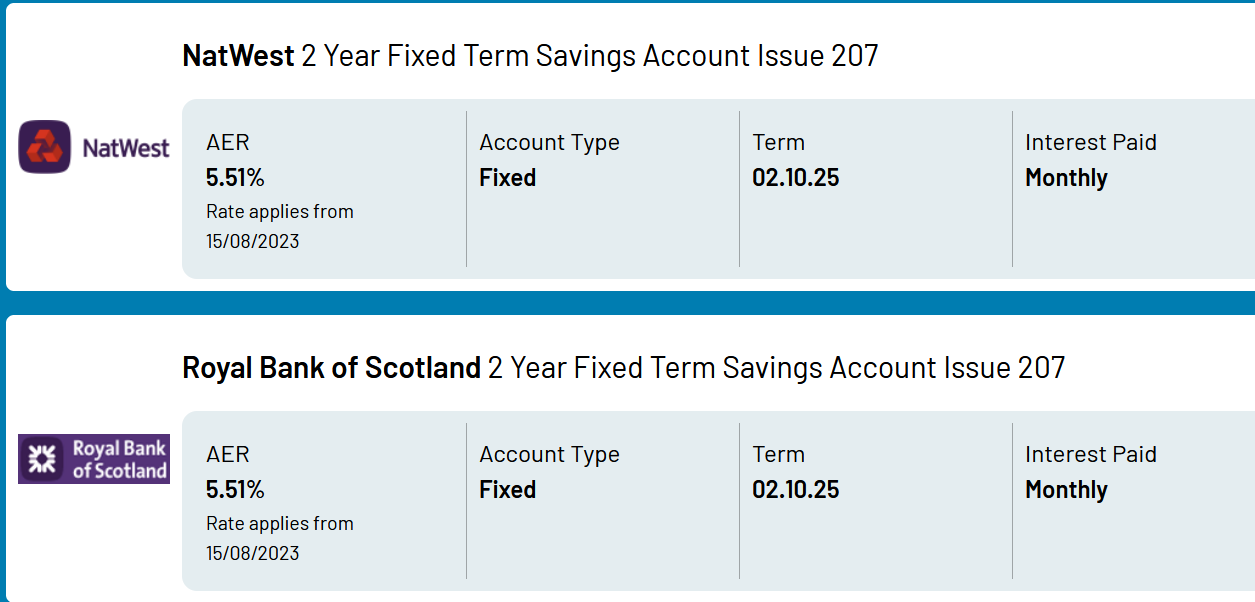Click NatWest Term 02.10.25 value
The image size is (1255, 602).
point(796,178)
